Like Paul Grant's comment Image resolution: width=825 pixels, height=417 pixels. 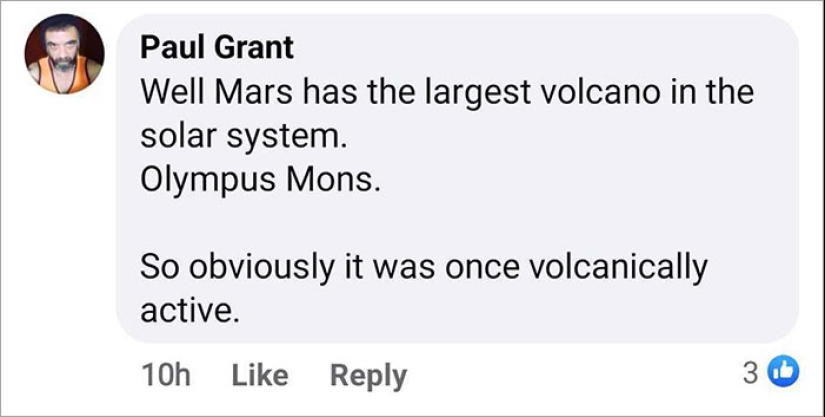[260, 375]
